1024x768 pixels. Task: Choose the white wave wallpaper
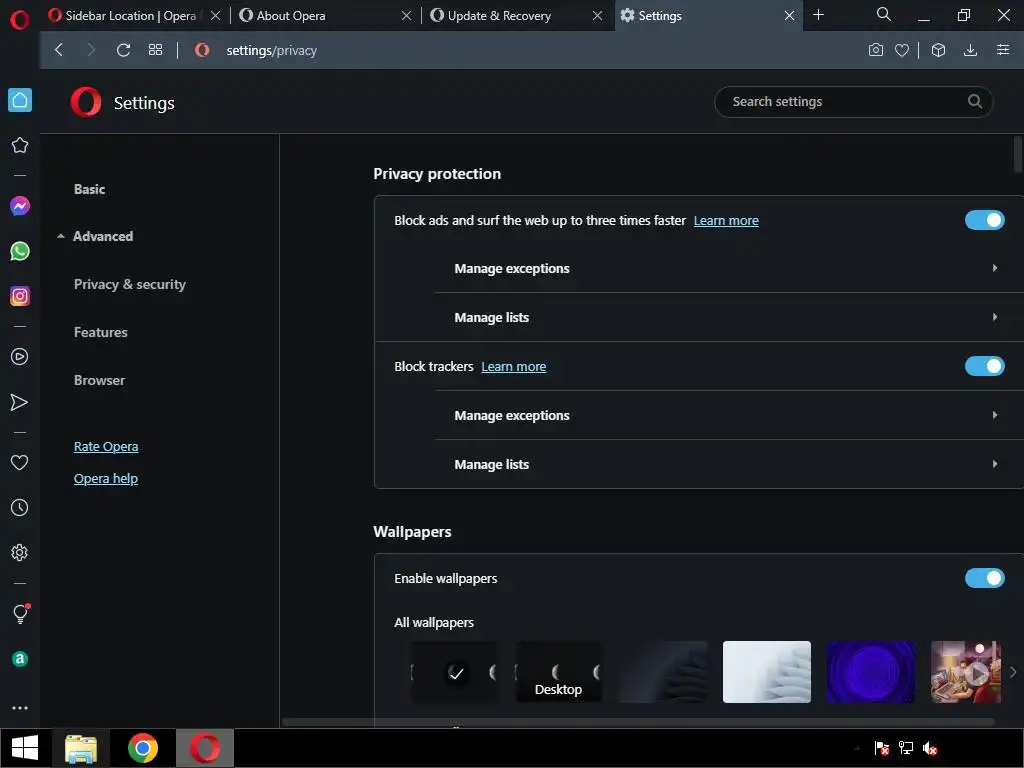[767, 672]
